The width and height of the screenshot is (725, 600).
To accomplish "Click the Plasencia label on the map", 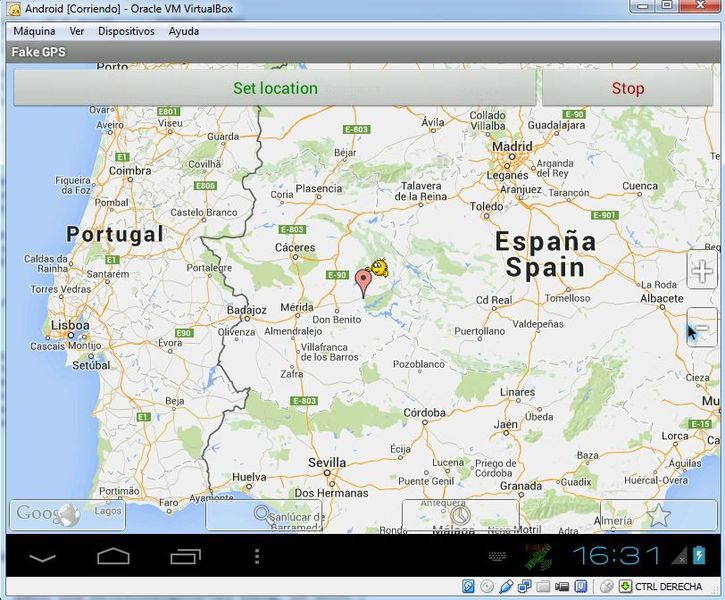I will [x=319, y=188].
